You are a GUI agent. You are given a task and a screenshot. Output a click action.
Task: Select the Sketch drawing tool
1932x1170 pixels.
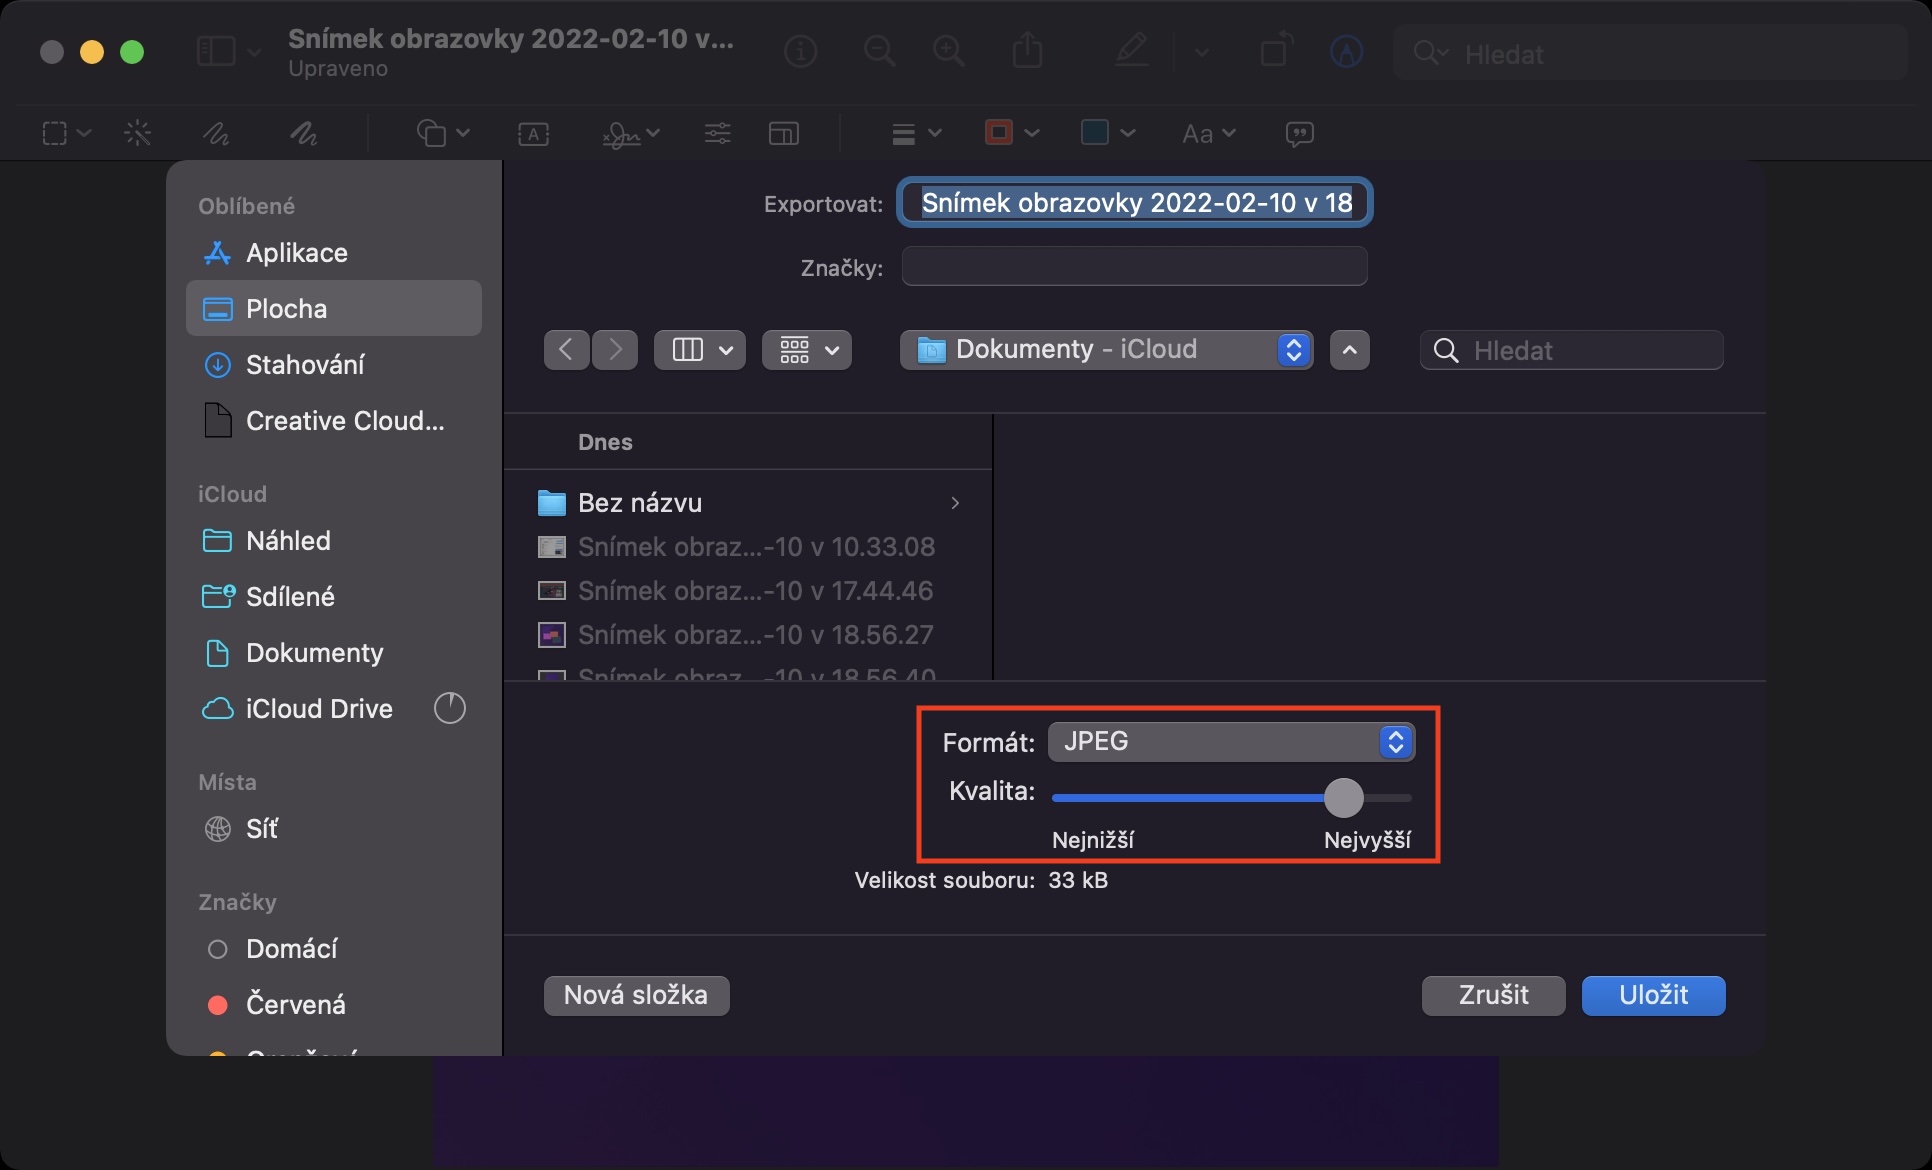pyautogui.click(x=216, y=133)
